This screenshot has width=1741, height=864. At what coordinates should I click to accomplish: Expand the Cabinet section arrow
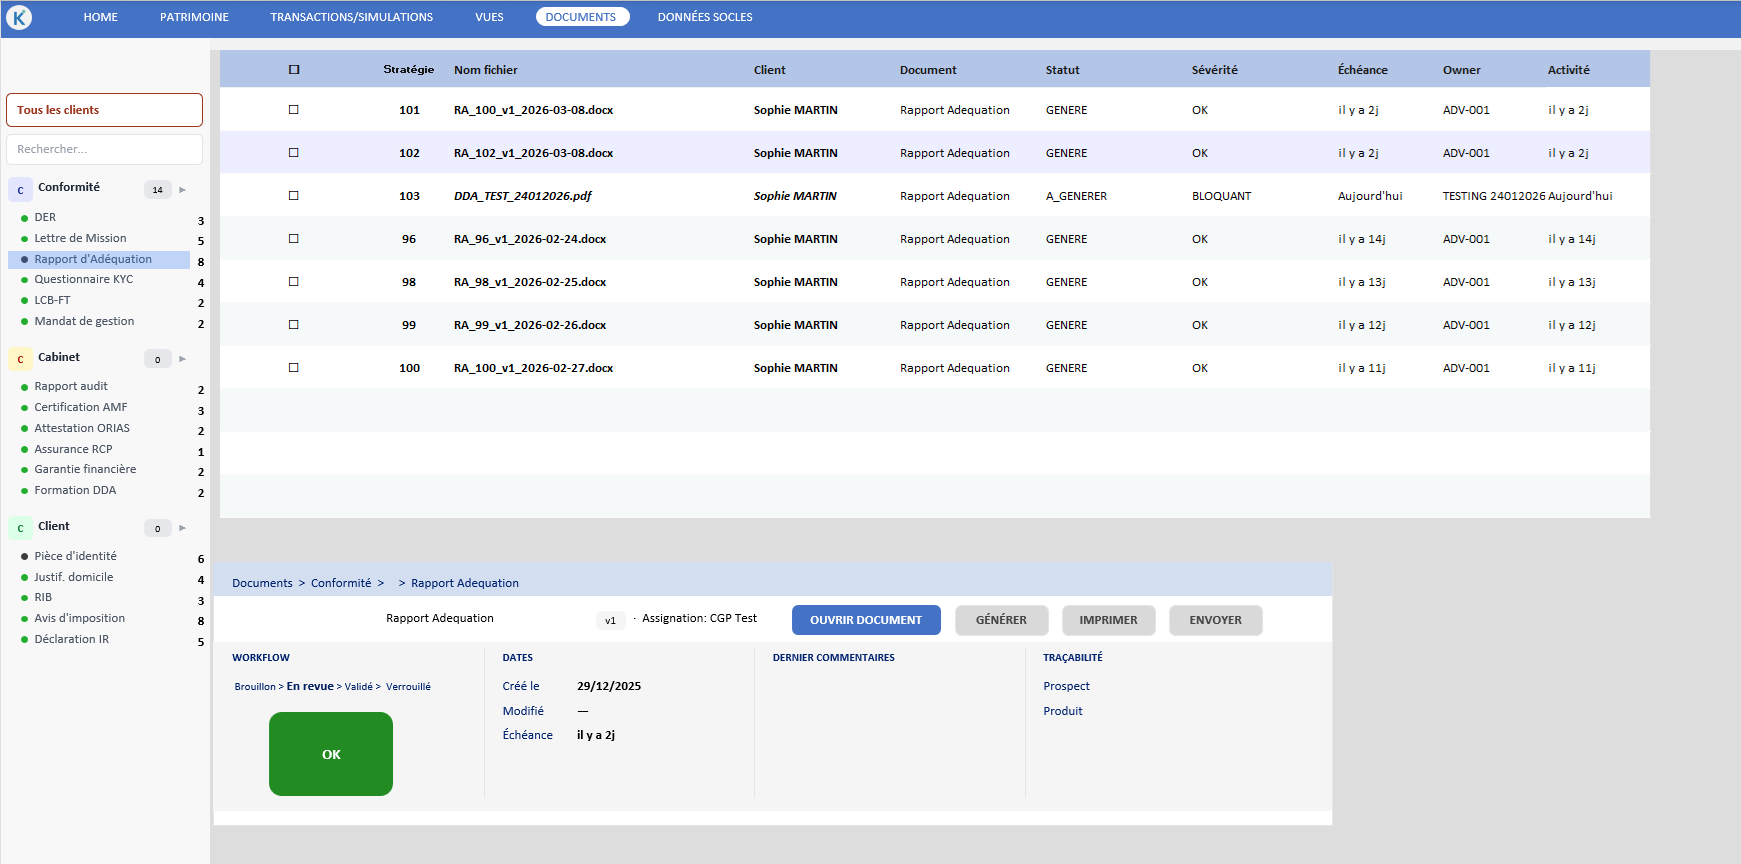click(x=182, y=359)
